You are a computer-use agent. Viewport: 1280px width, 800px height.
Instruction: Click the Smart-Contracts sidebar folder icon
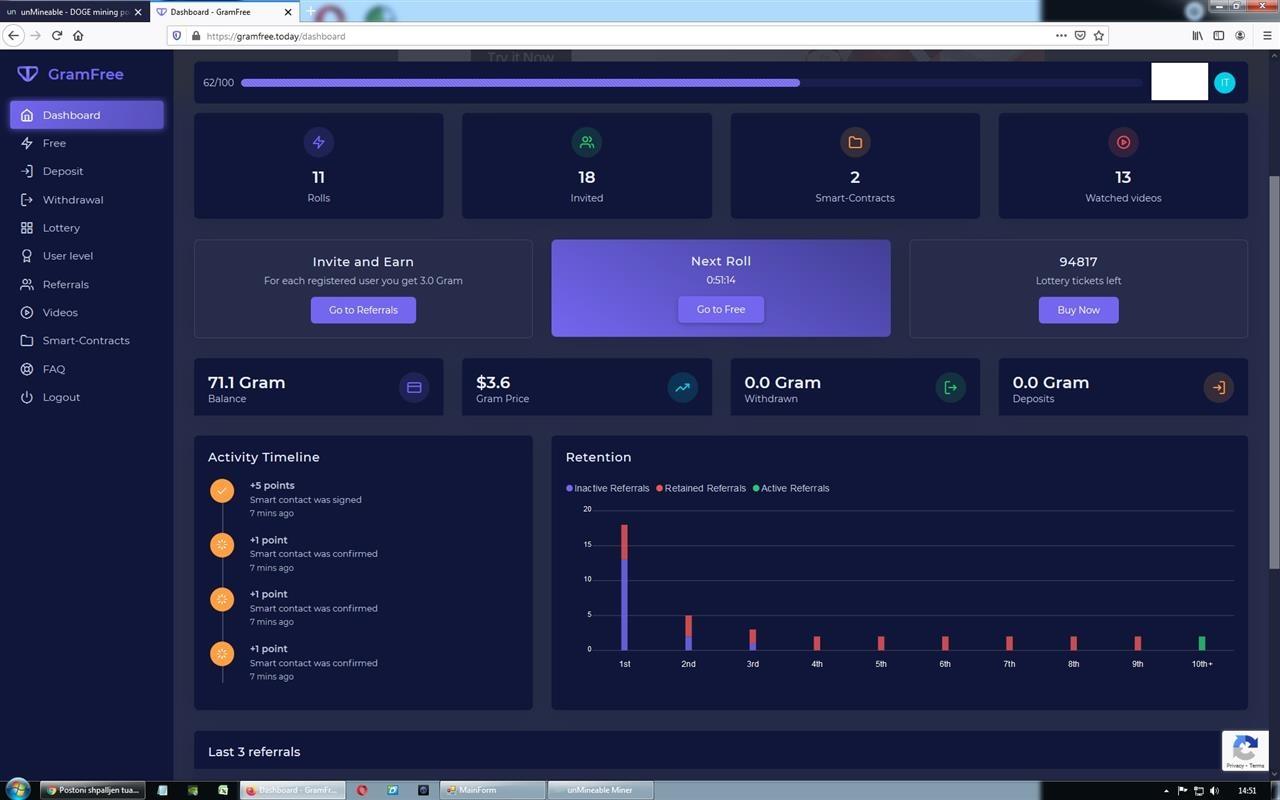[x=27, y=340]
